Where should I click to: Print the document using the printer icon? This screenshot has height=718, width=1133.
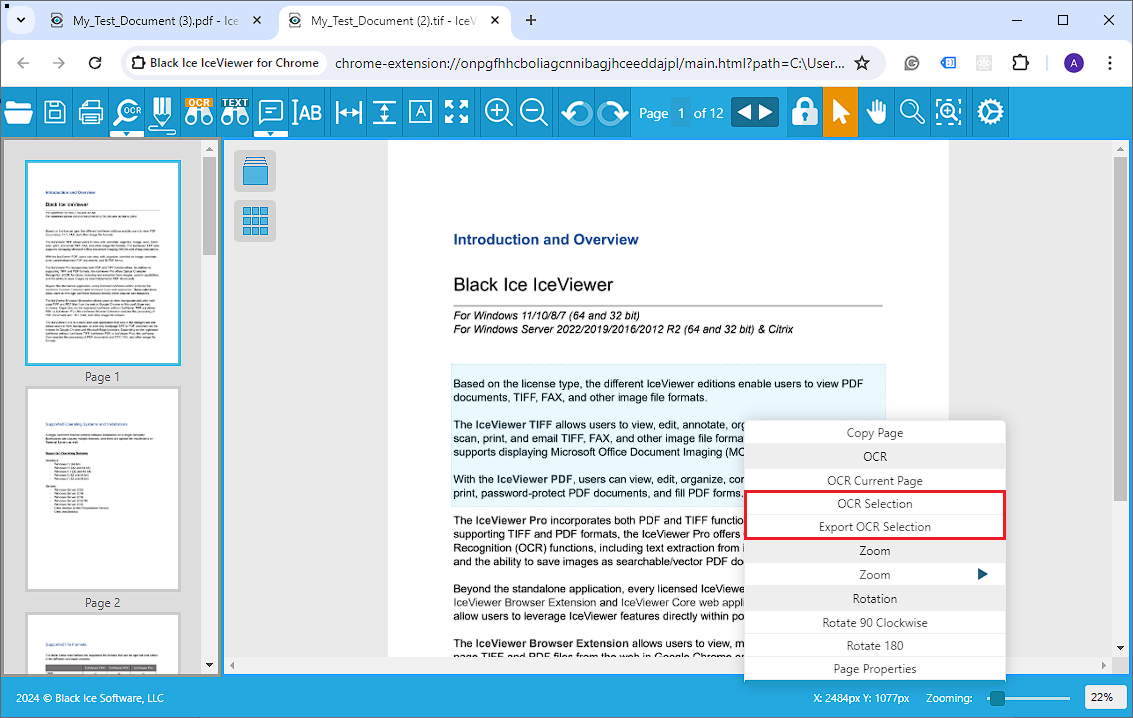91,112
